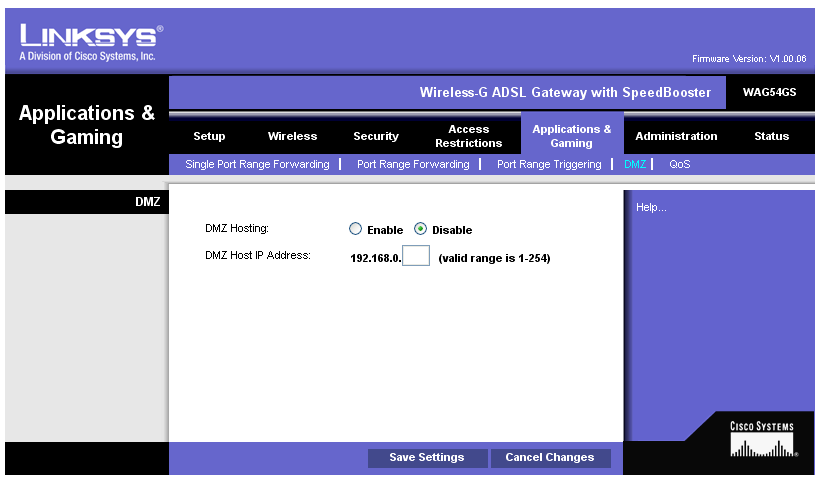The height and width of the screenshot is (478, 821).
Task: Click the Save Settings button
Action: pyautogui.click(x=427, y=458)
